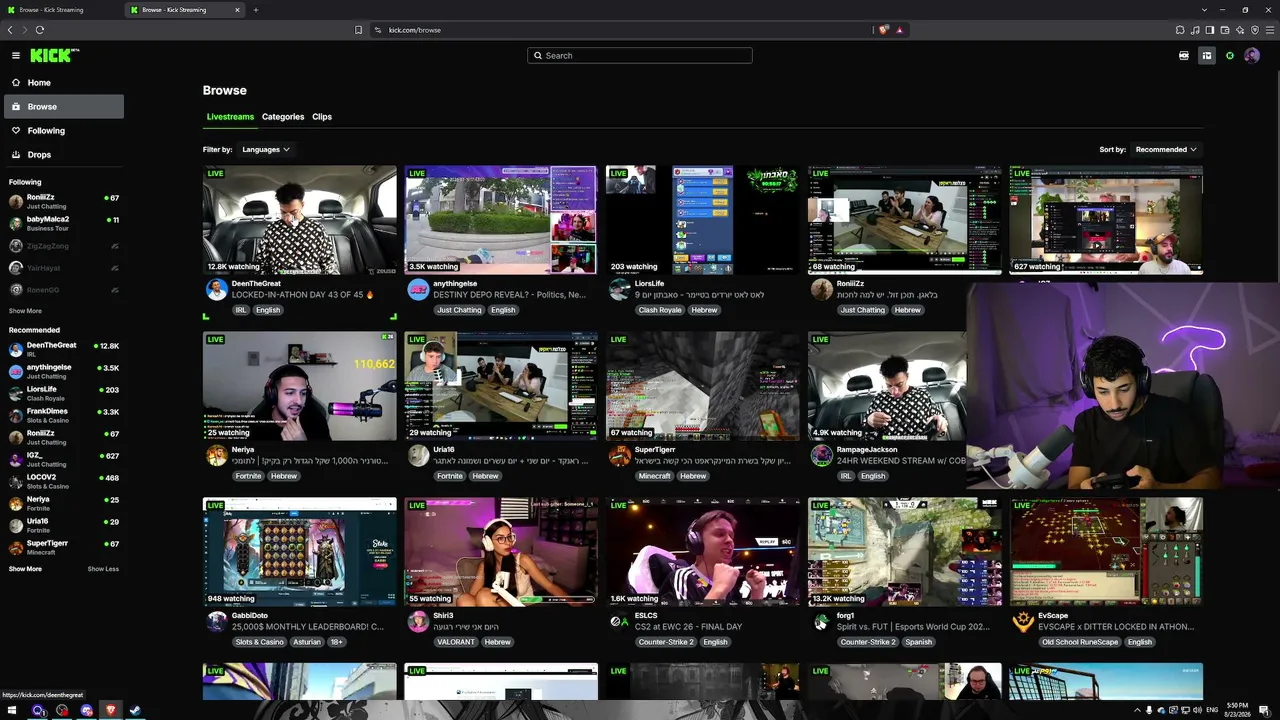Click the green circular Kick icon in header
1280x720 pixels.
1230,56
